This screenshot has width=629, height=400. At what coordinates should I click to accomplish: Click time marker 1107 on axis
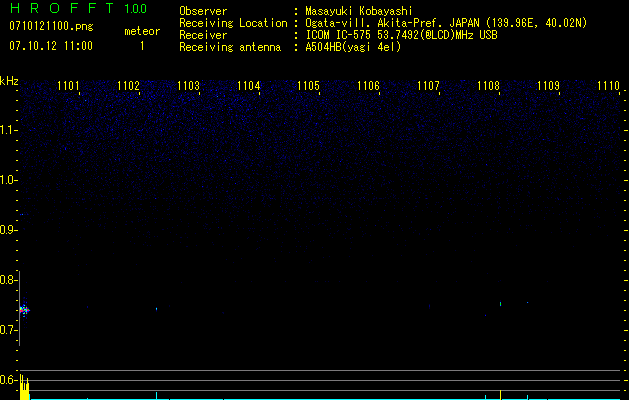point(428,86)
